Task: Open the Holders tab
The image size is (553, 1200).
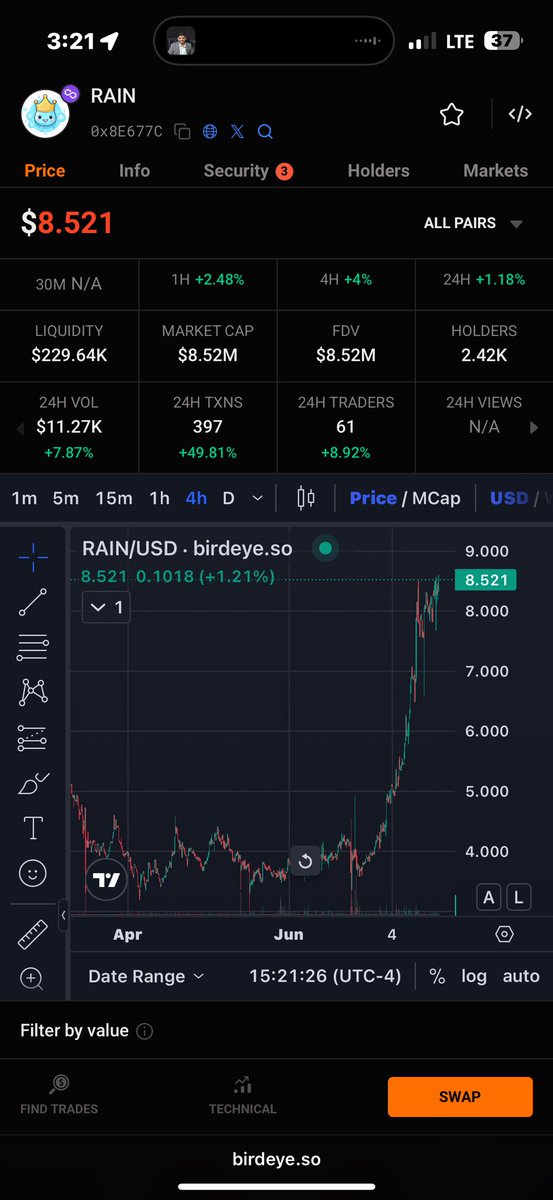Action: tap(379, 171)
